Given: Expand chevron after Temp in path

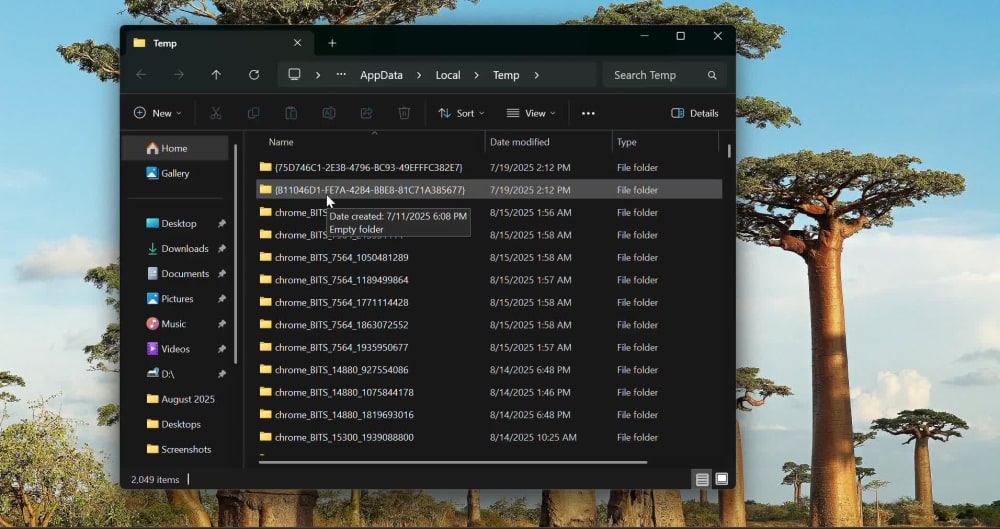Looking at the screenshot, I should pyautogui.click(x=536, y=75).
